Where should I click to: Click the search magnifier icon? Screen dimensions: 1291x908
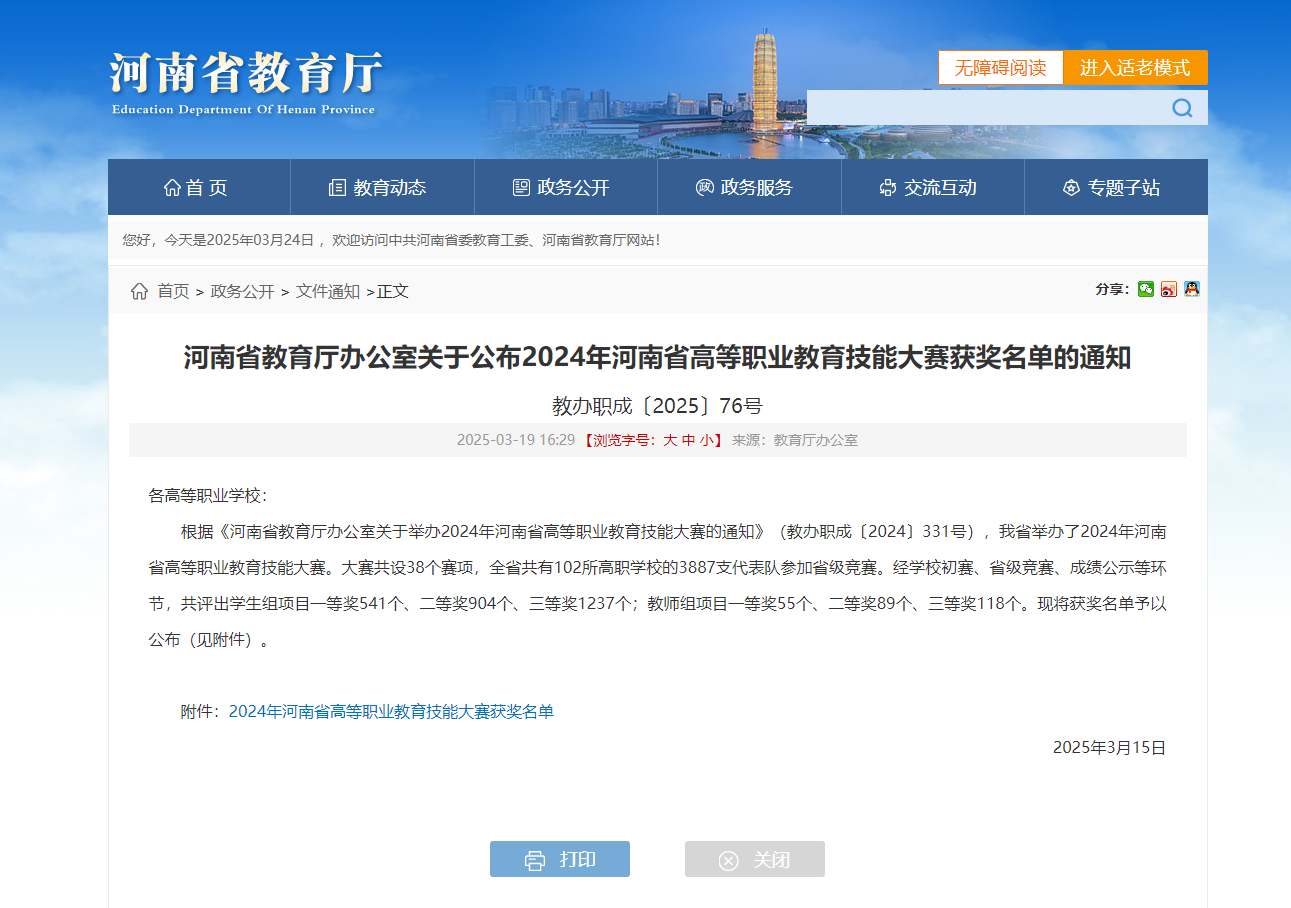click(1182, 108)
